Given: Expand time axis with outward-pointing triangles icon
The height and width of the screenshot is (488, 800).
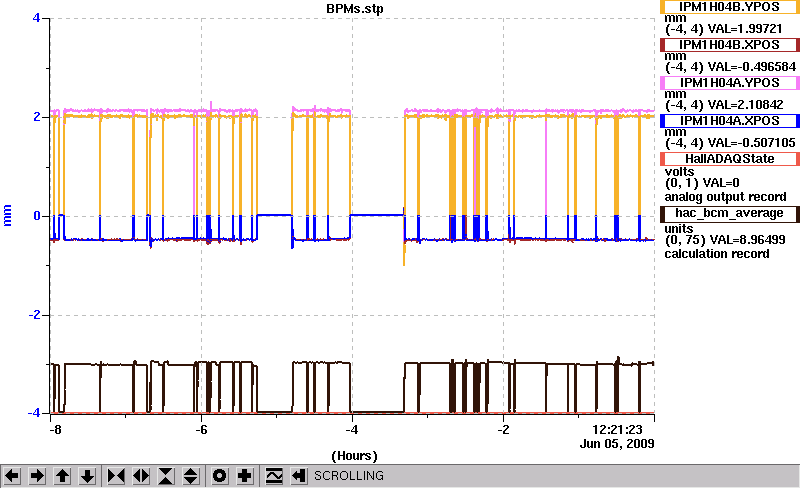Looking at the screenshot, I should pos(141,476).
